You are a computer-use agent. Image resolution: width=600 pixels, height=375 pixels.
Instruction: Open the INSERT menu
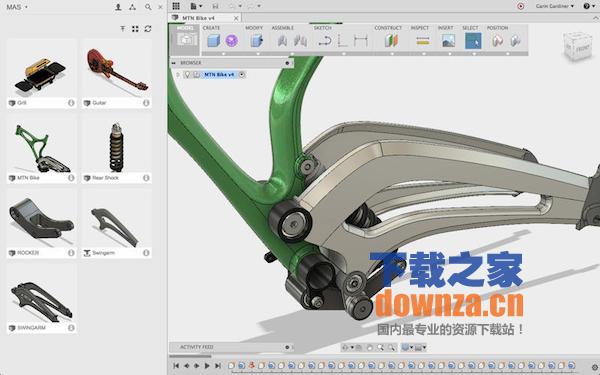point(445,28)
